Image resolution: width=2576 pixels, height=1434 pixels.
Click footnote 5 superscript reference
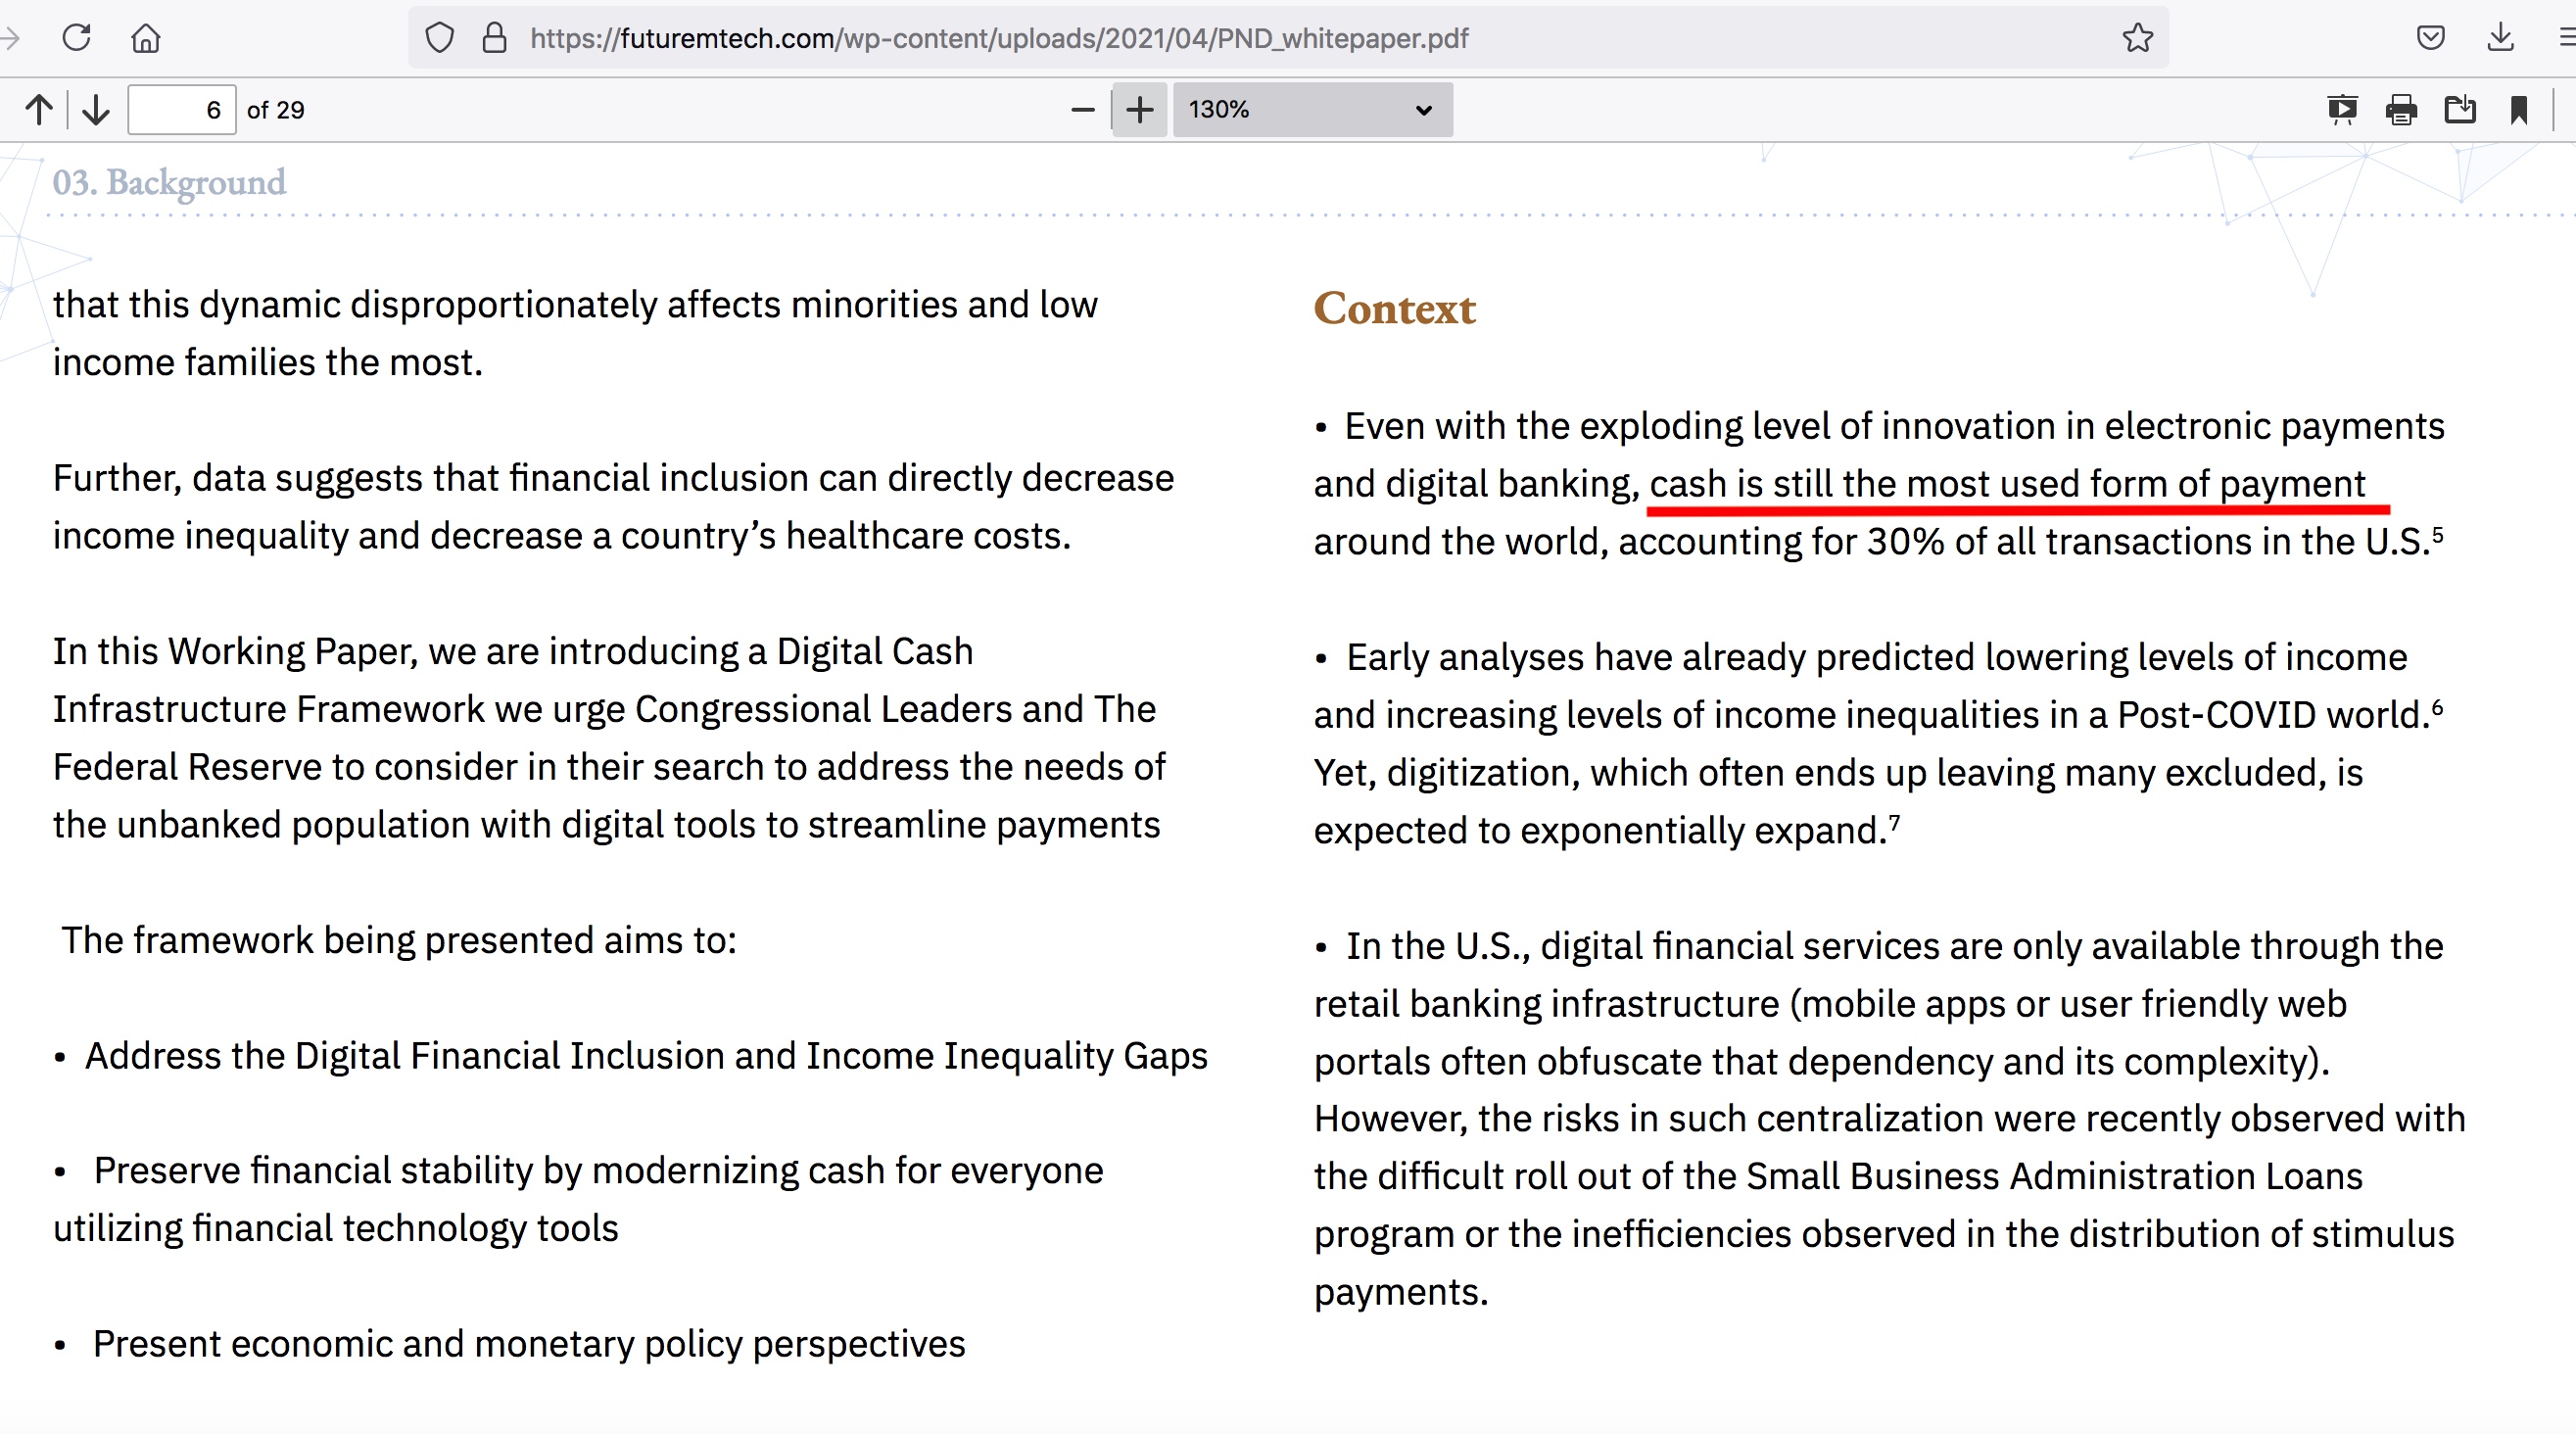coord(2437,534)
